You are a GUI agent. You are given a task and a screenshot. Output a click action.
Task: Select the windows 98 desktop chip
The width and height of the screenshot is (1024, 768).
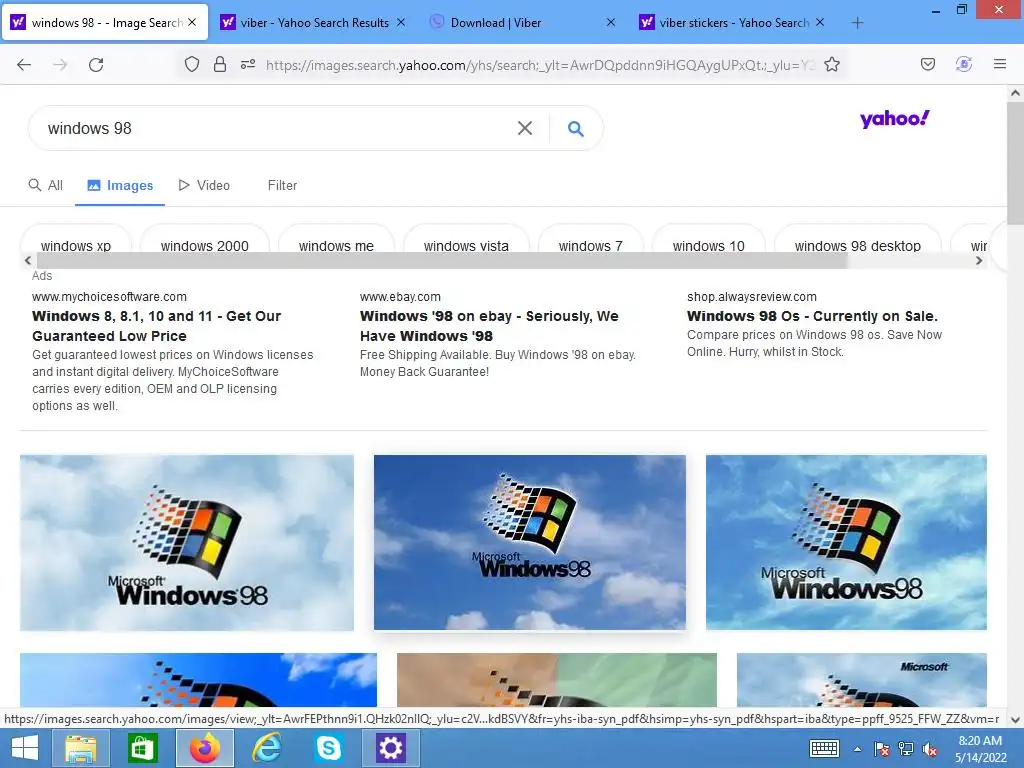coord(857,246)
